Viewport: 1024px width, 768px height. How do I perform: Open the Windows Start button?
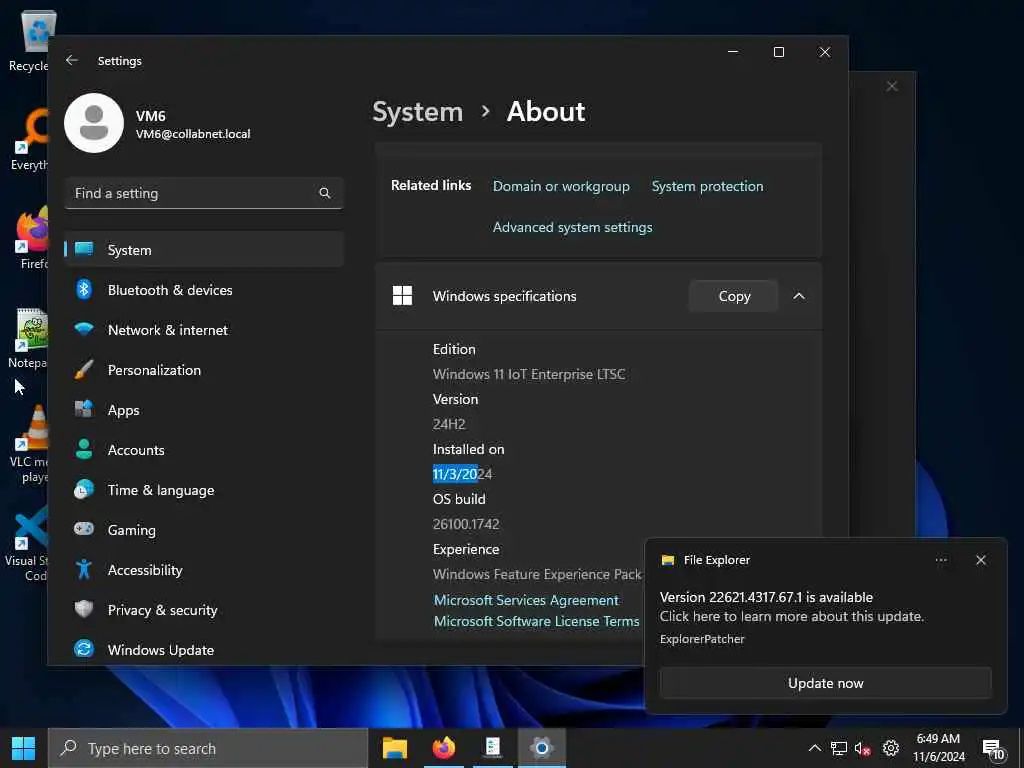tap(24, 748)
